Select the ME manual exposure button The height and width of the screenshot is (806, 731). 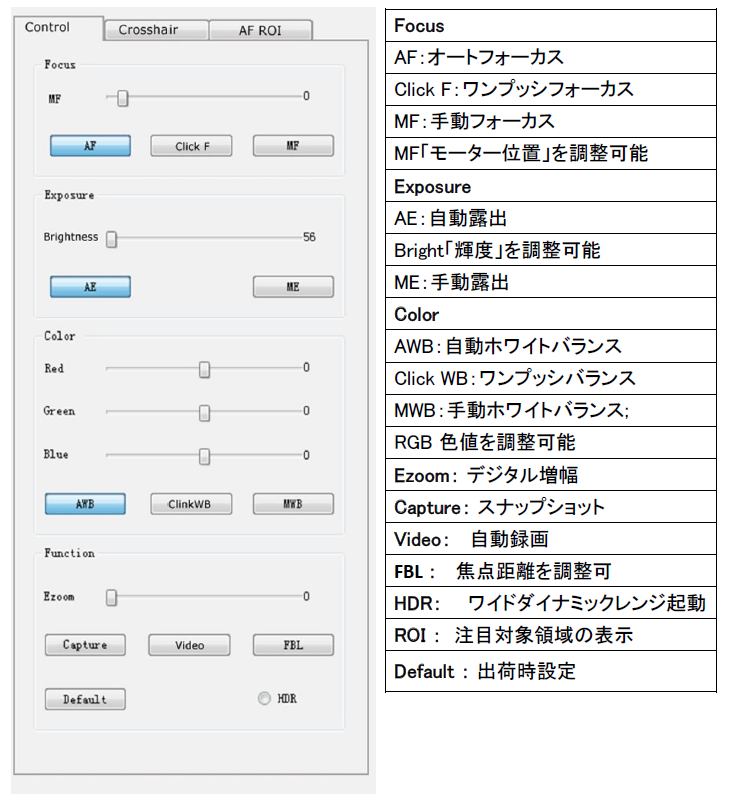pyautogui.click(x=293, y=286)
